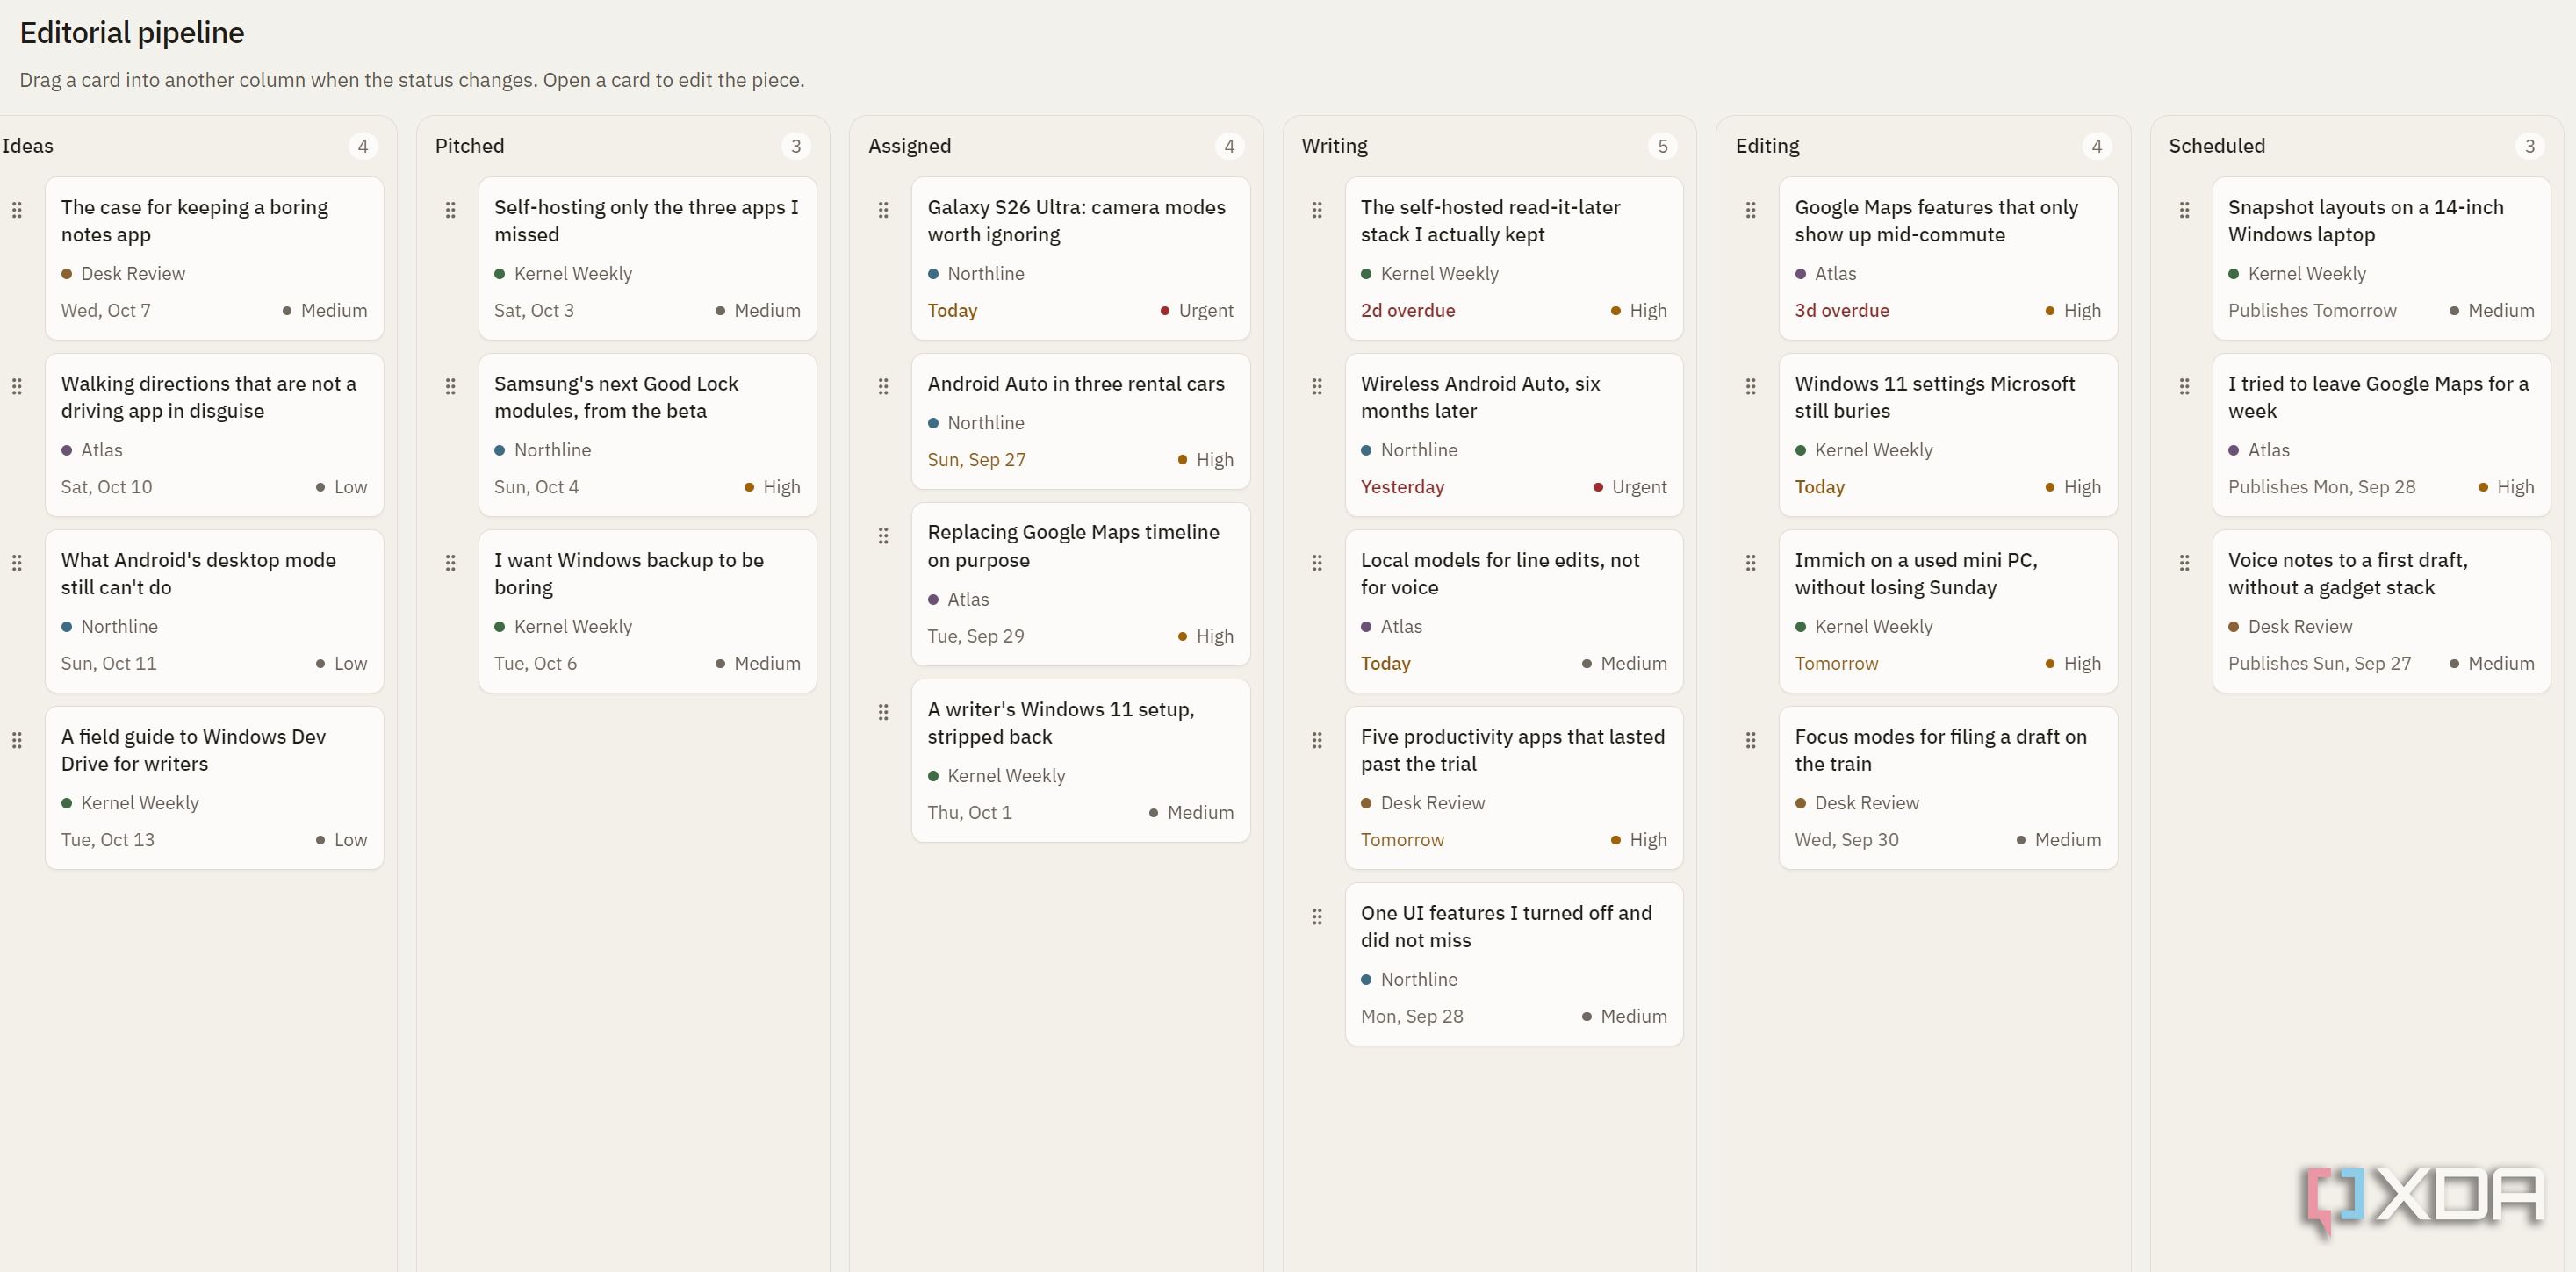Click 'Wed, Sep 30' due date text
The image size is (2576, 1272).
pos(1846,840)
